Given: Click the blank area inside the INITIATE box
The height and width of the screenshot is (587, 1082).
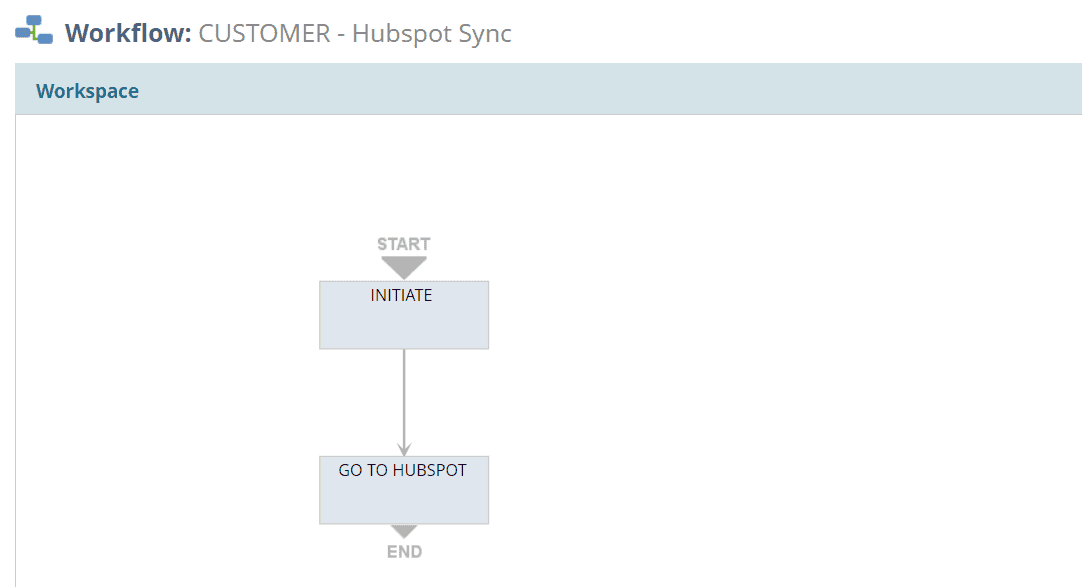Looking at the screenshot, I should tap(404, 327).
